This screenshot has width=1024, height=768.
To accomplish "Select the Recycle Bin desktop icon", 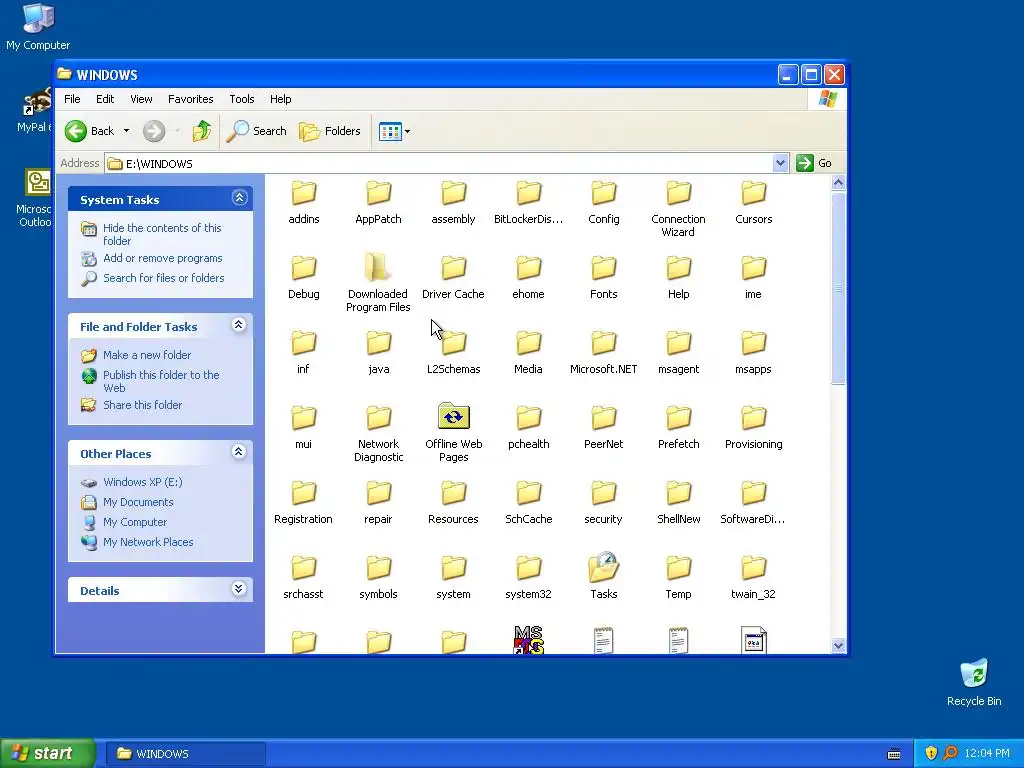I will tap(974, 682).
